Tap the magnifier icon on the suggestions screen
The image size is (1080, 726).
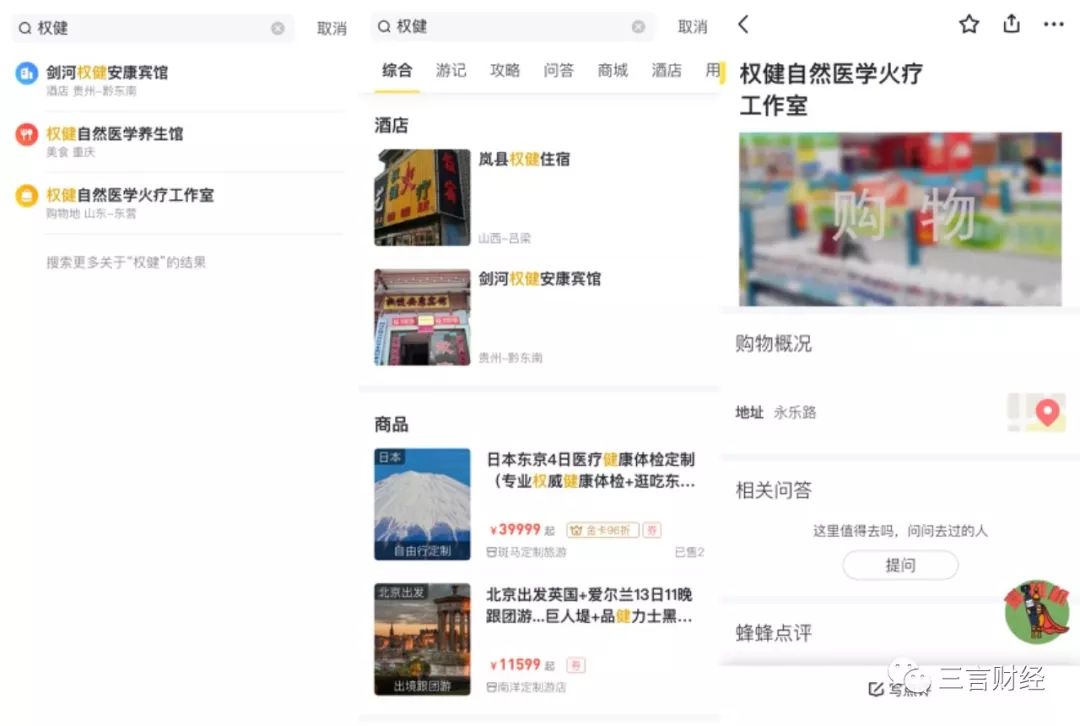coord(25,28)
